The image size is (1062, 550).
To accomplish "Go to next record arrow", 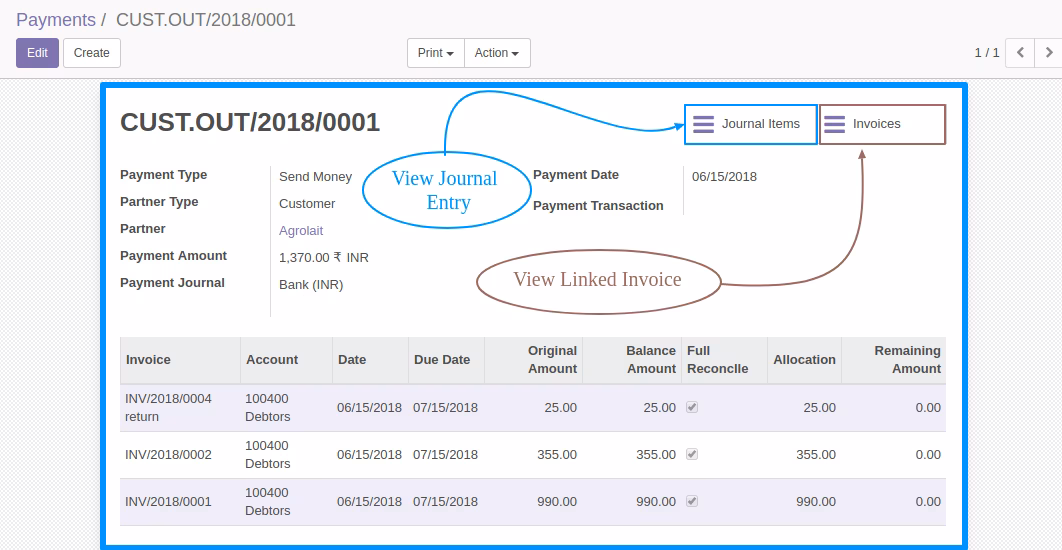I will (x=1048, y=53).
